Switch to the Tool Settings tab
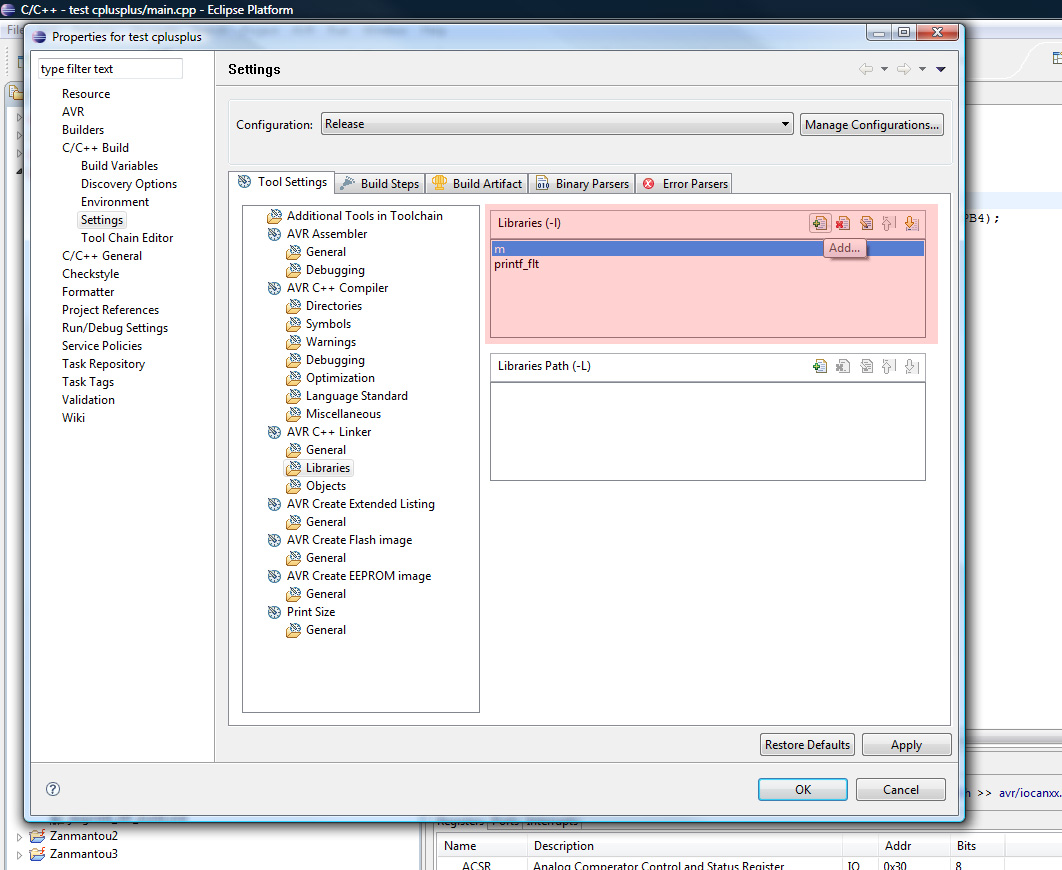 click(x=282, y=182)
